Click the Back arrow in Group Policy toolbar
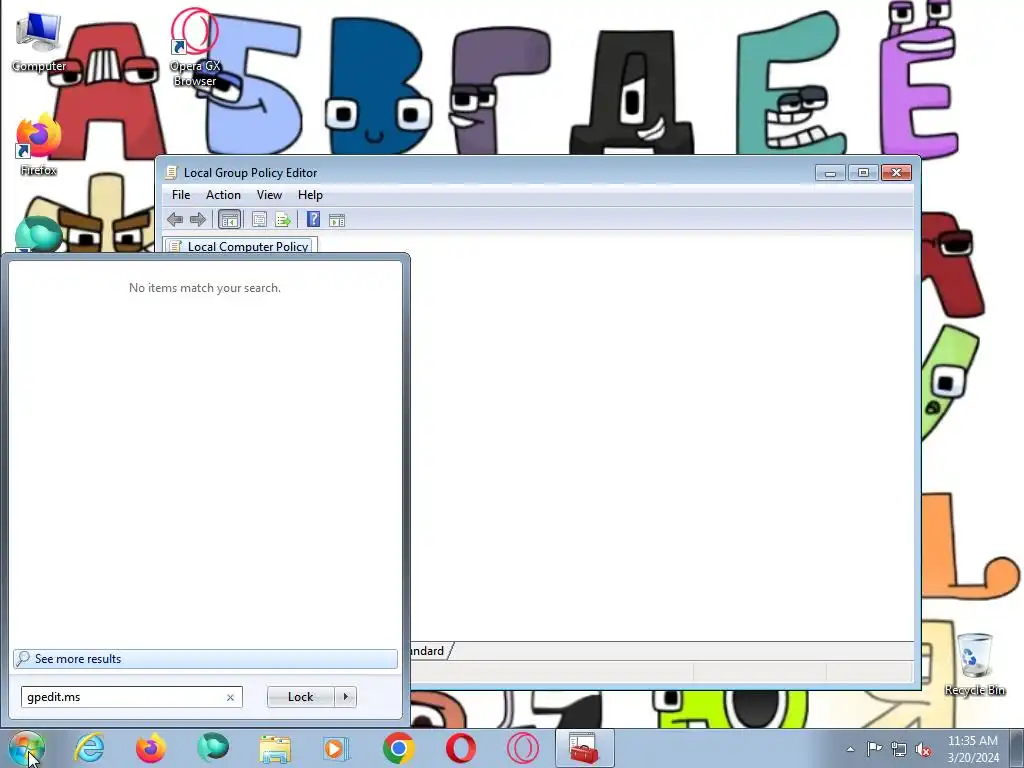Screen dimensions: 1024x768 (x=174, y=220)
